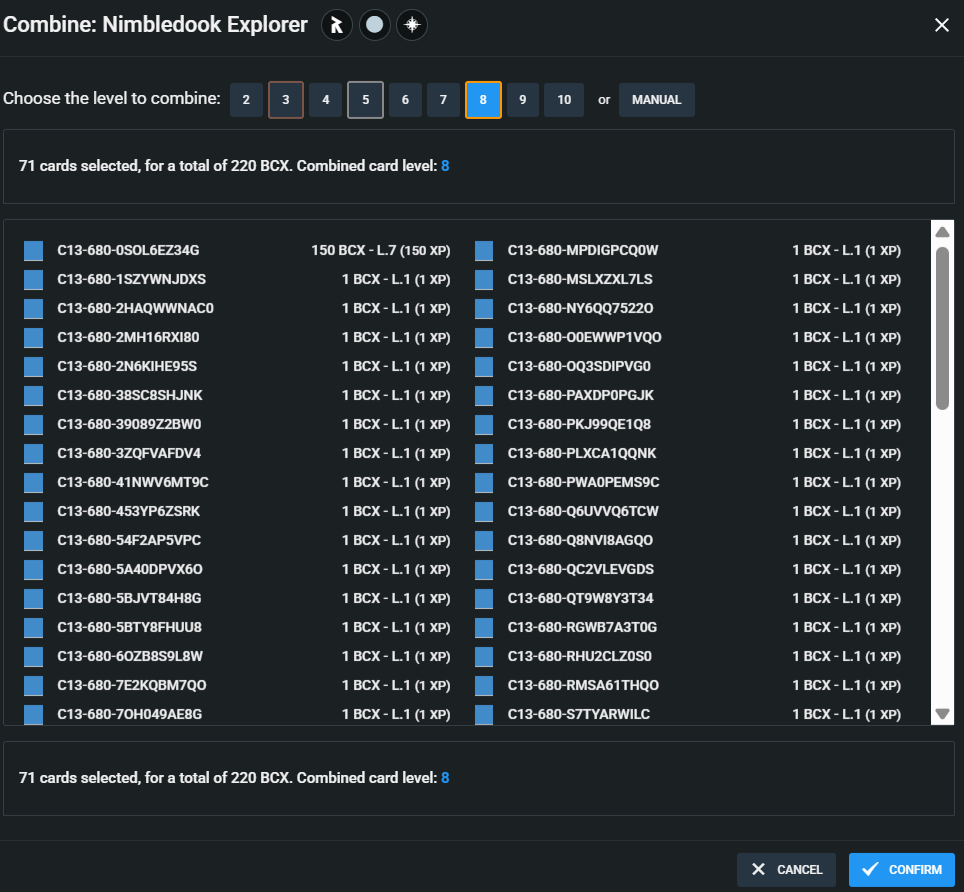
Task: Click the card list scrollbar thumb
Action: click(x=942, y=327)
